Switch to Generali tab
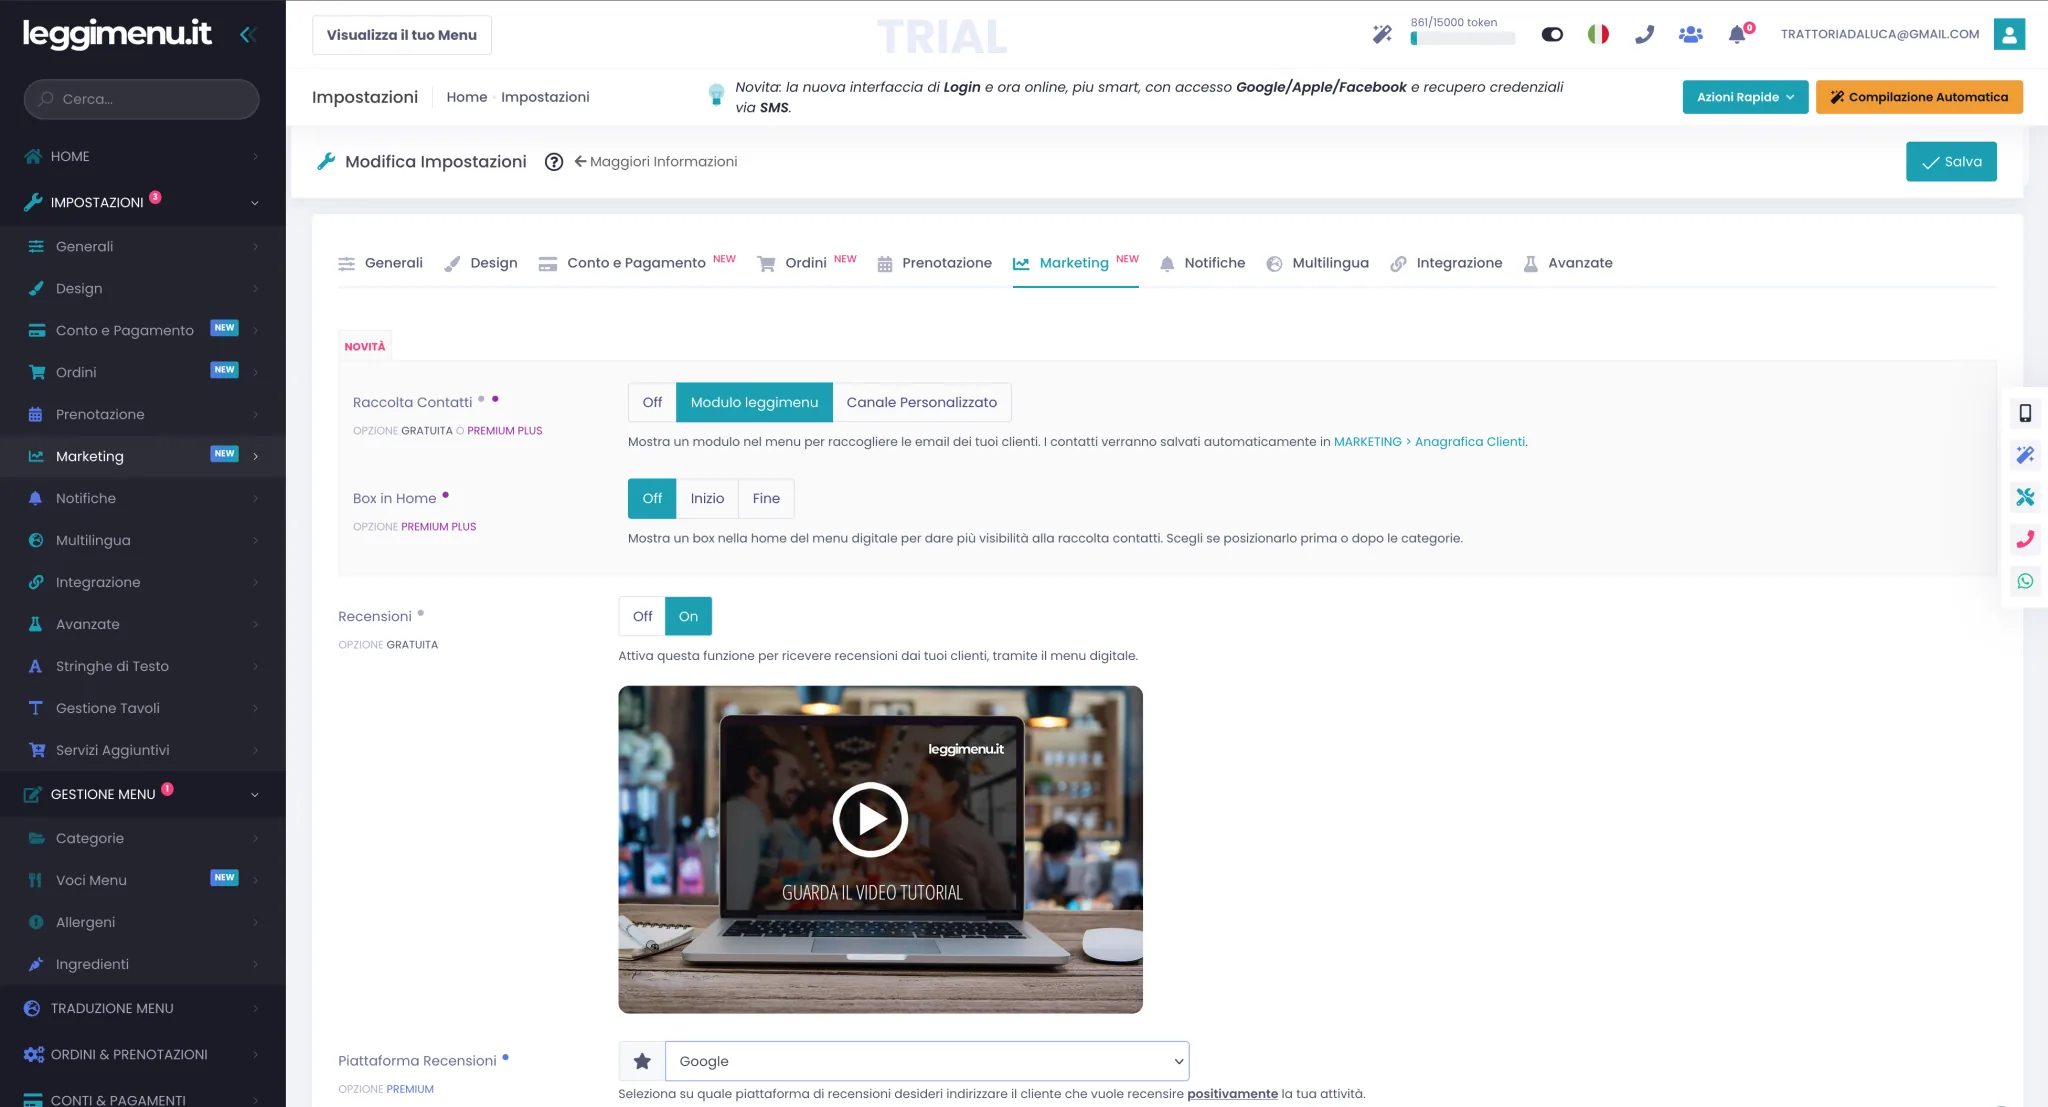Screen dimensions: 2048x1107 point(380,263)
